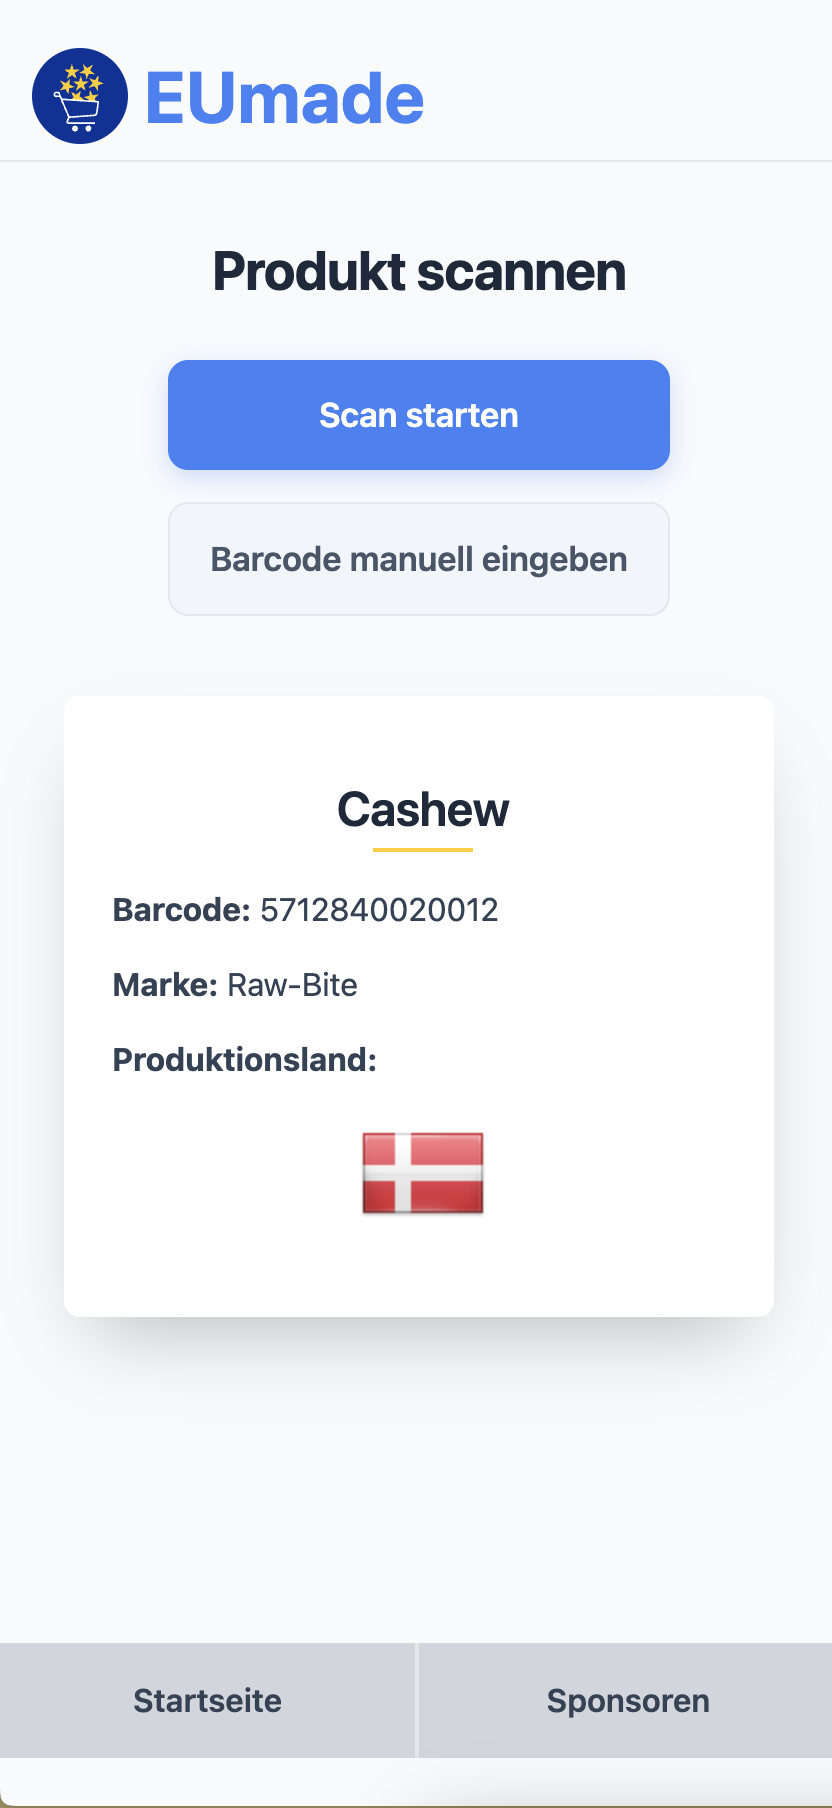Select the Produktionsland label
The height and width of the screenshot is (1808, 832).
tap(244, 1060)
